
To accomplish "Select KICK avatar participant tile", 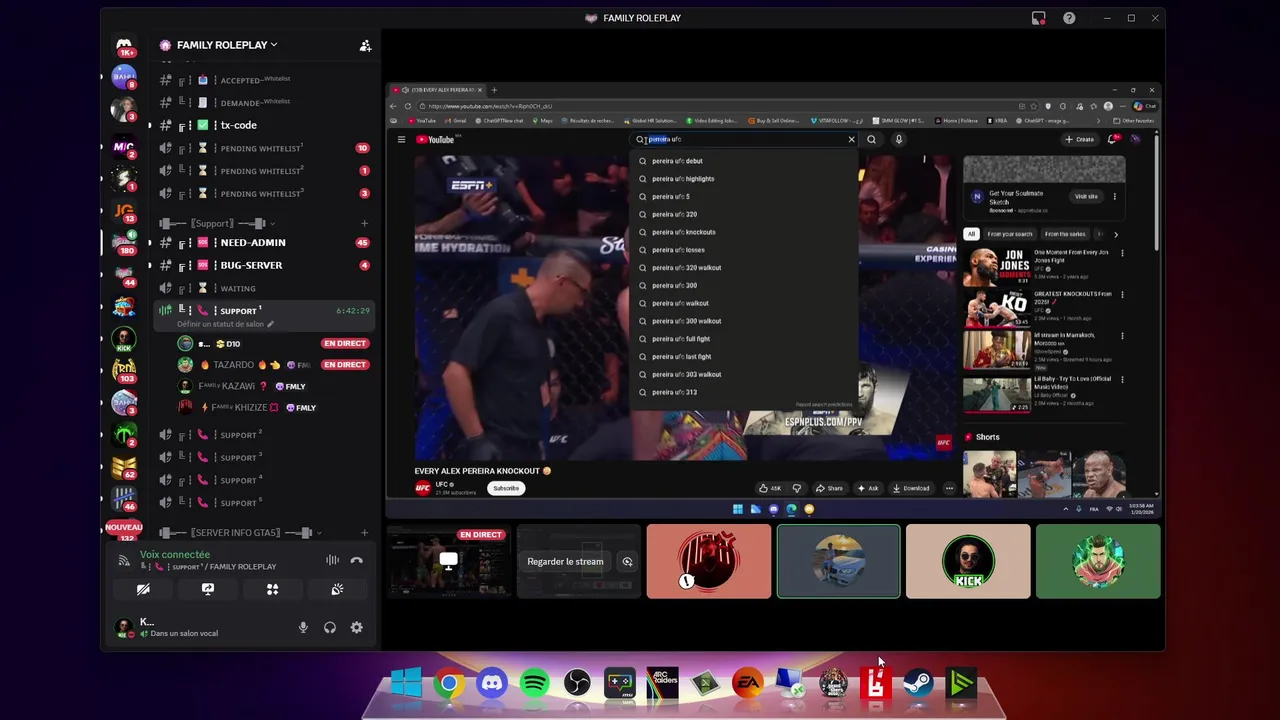I will tap(968, 561).
